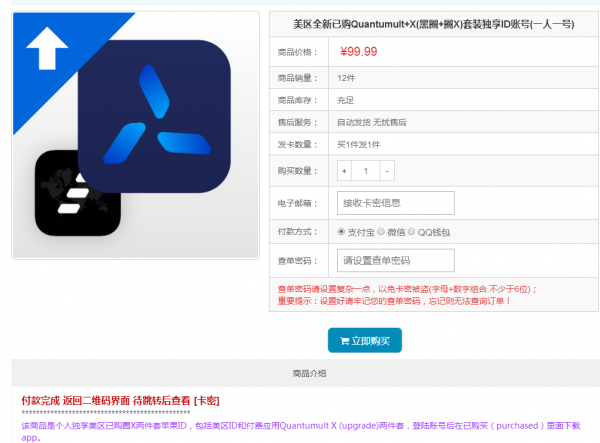600x443 pixels.
Task: Click text 买1件发1件
Action: (359, 145)
